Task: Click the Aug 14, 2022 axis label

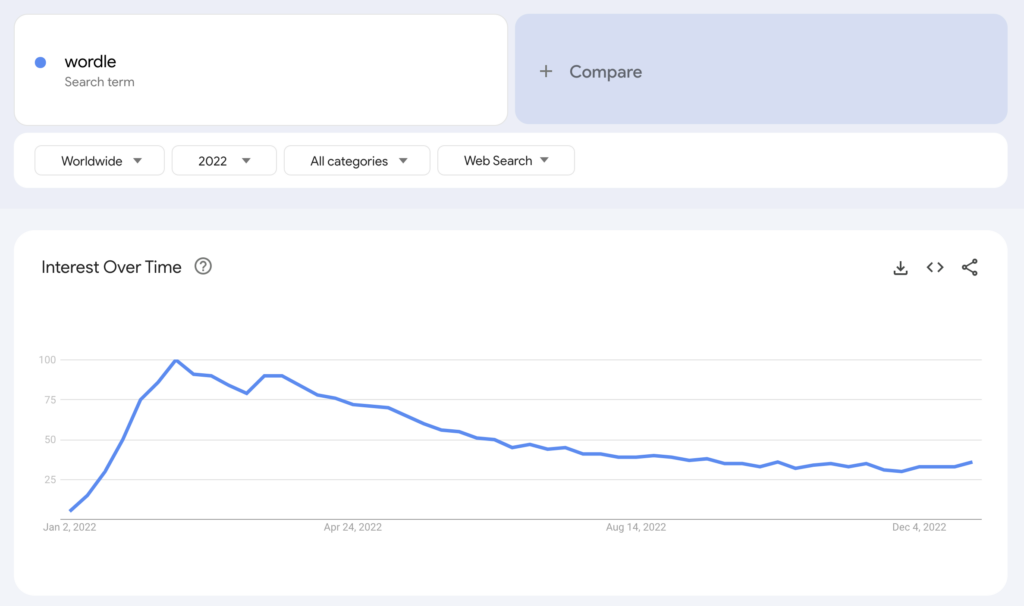Action: 635,527
